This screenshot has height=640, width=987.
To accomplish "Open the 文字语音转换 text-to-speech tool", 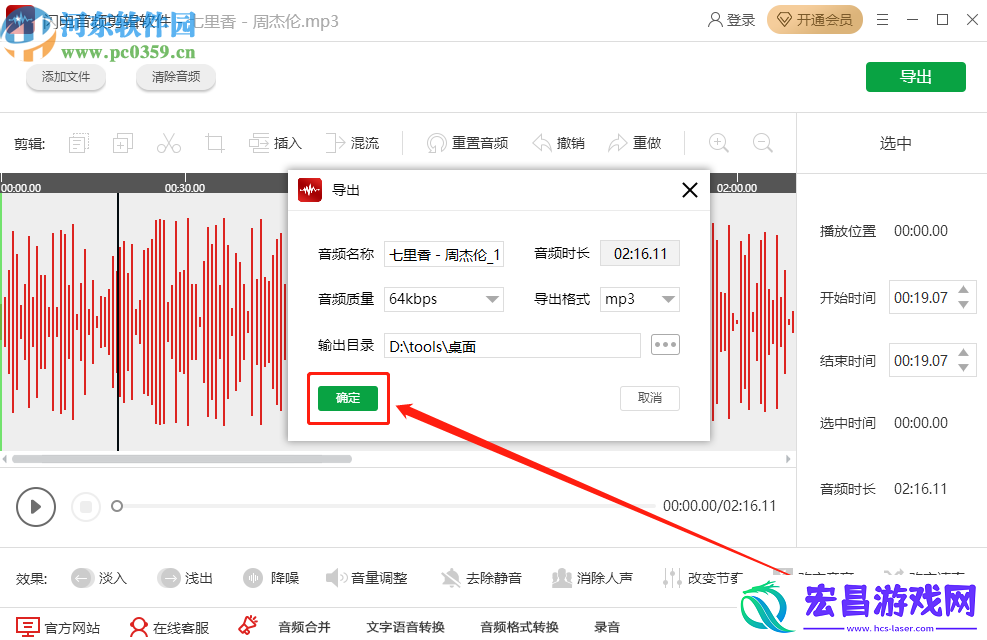I will click(x=405, y=627).
